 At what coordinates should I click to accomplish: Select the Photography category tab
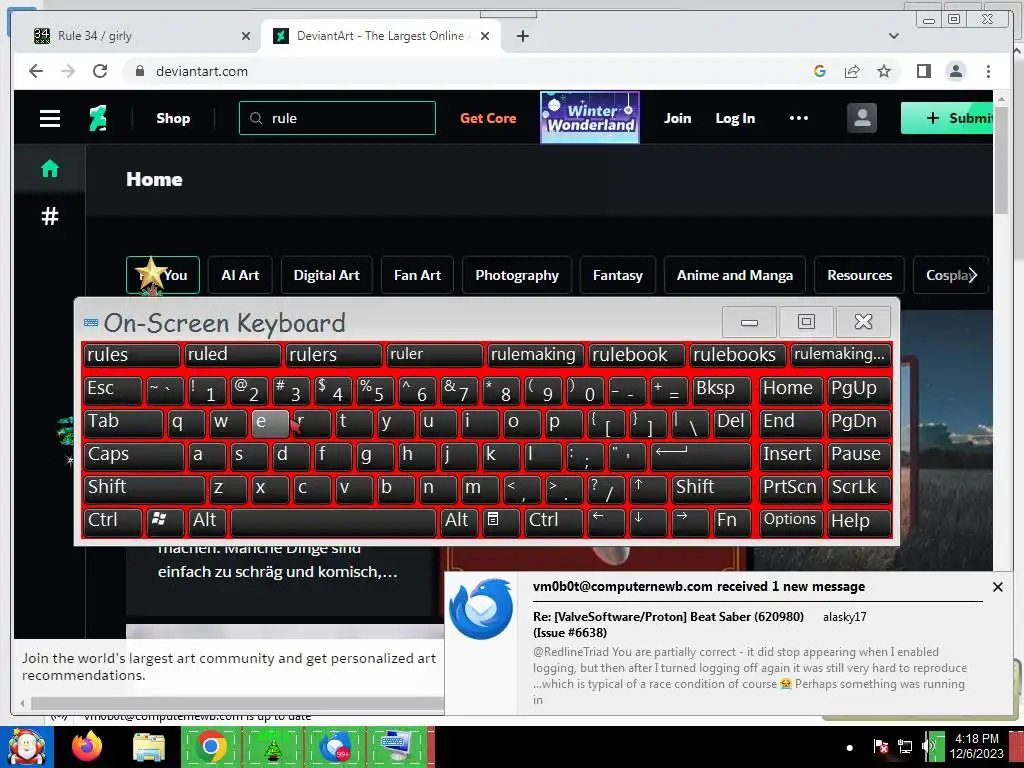(x=517, y=275)
